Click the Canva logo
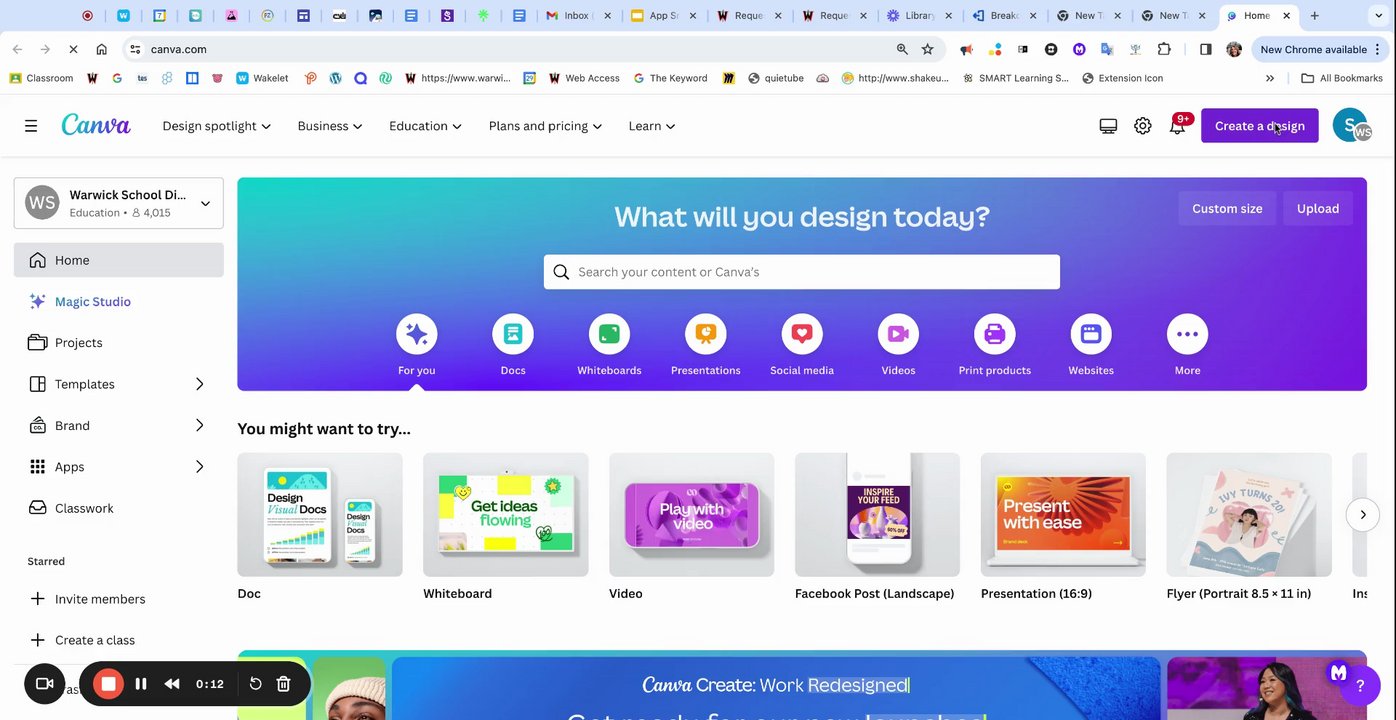Viewport: 1396px width, 720px height. point(96,125)
